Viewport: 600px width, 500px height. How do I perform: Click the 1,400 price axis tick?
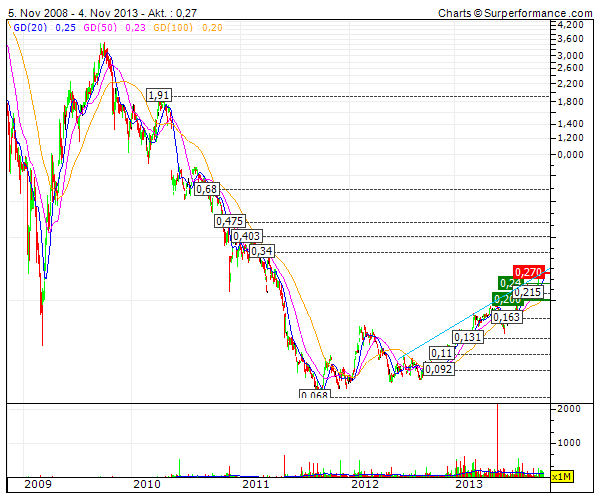[x=570, y=124]
